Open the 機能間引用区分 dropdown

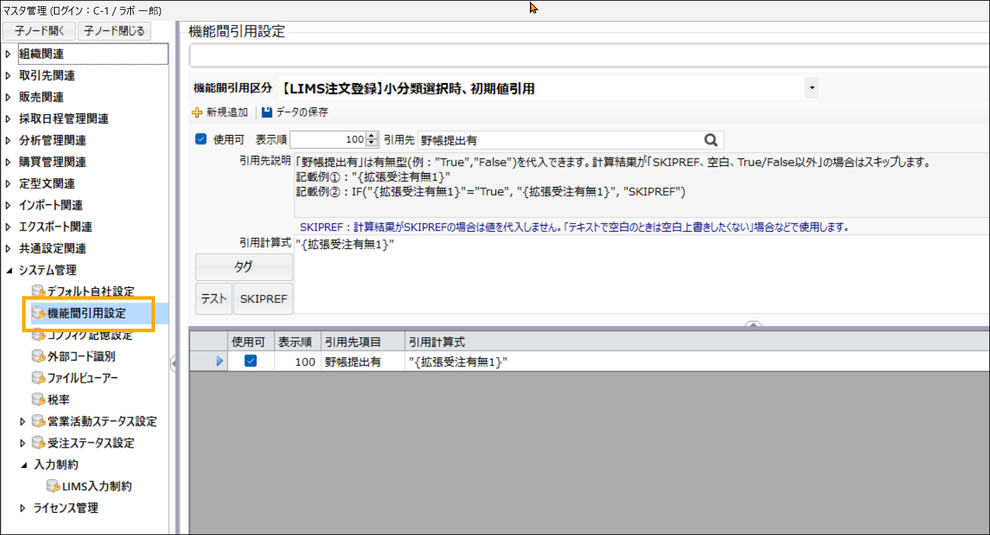(x=812, y=88)
